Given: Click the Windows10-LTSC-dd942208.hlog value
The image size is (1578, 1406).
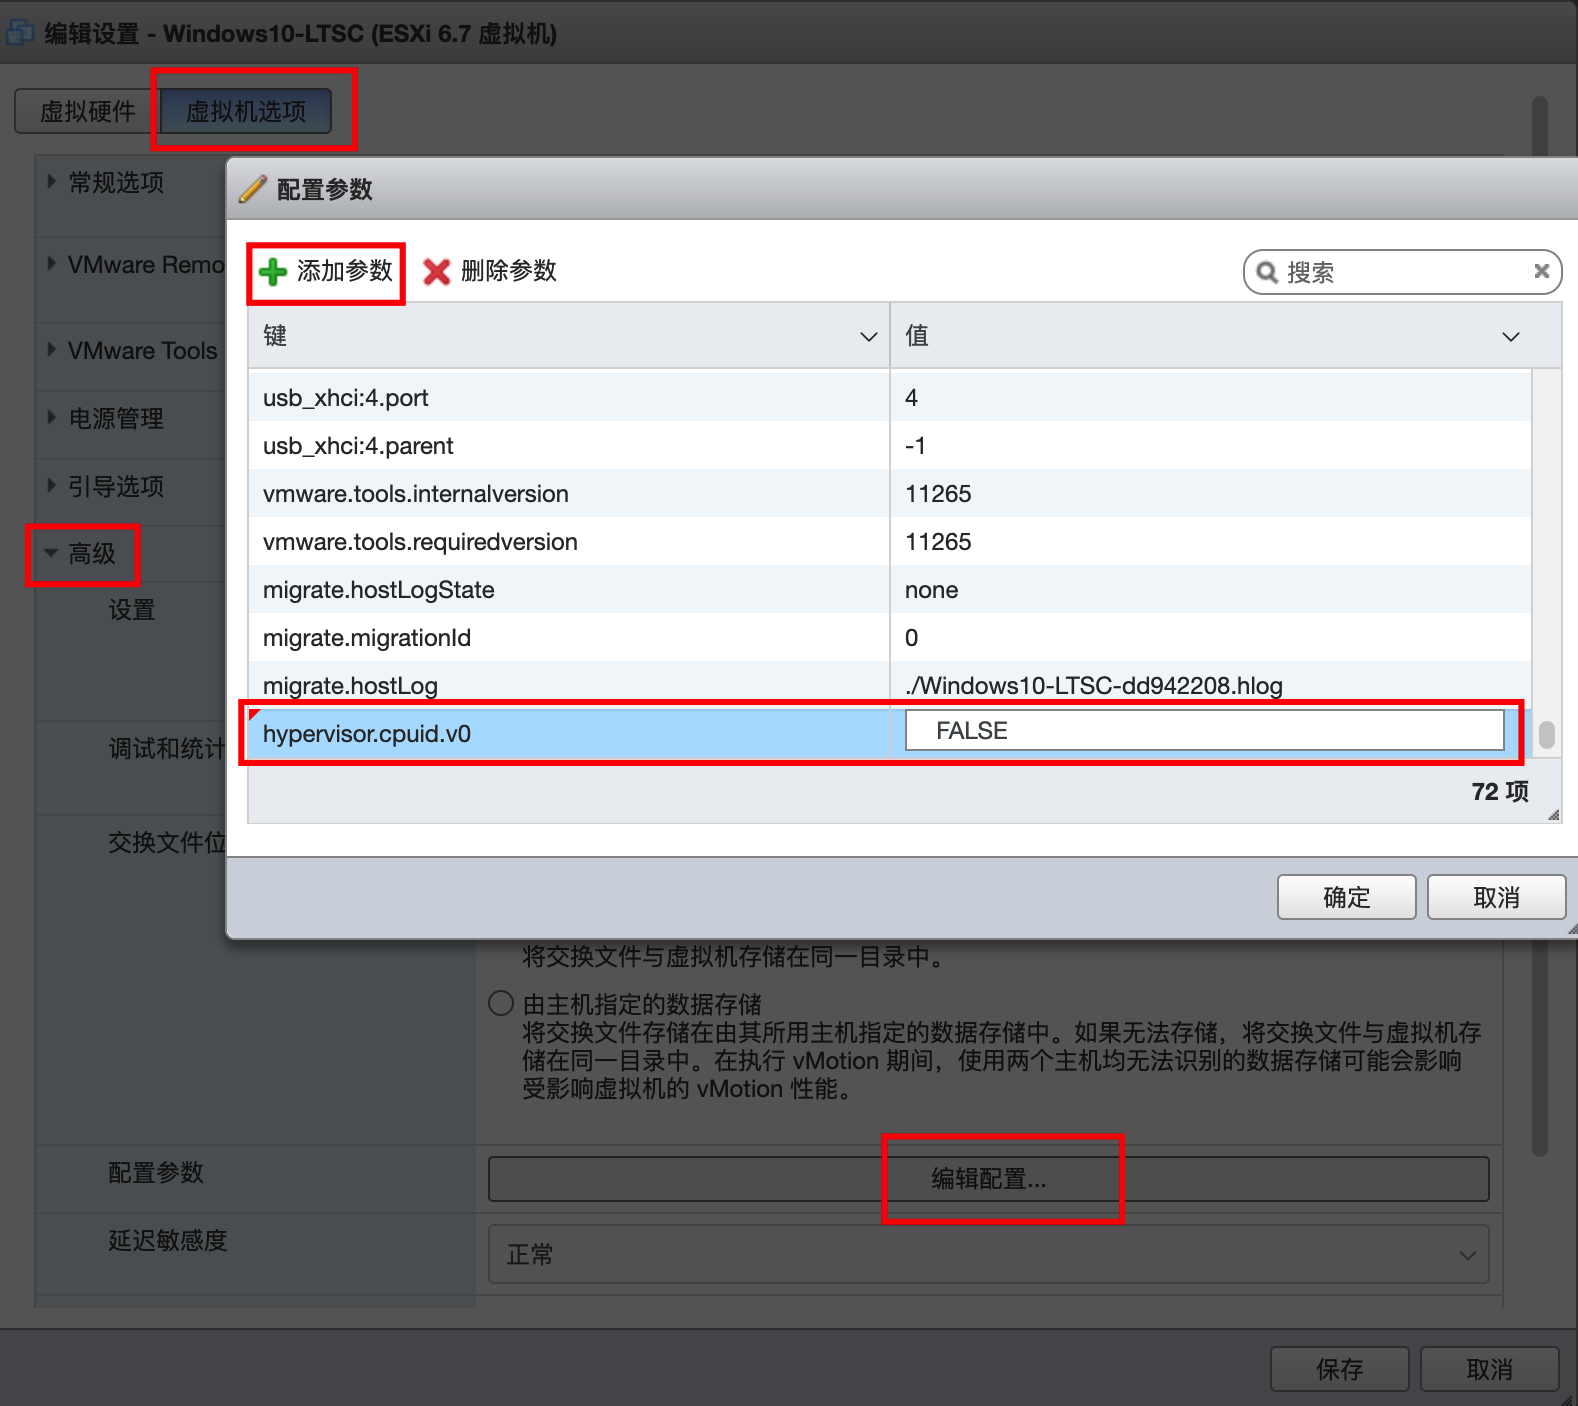Looking at the screenshot, I should coord(1093,685).
